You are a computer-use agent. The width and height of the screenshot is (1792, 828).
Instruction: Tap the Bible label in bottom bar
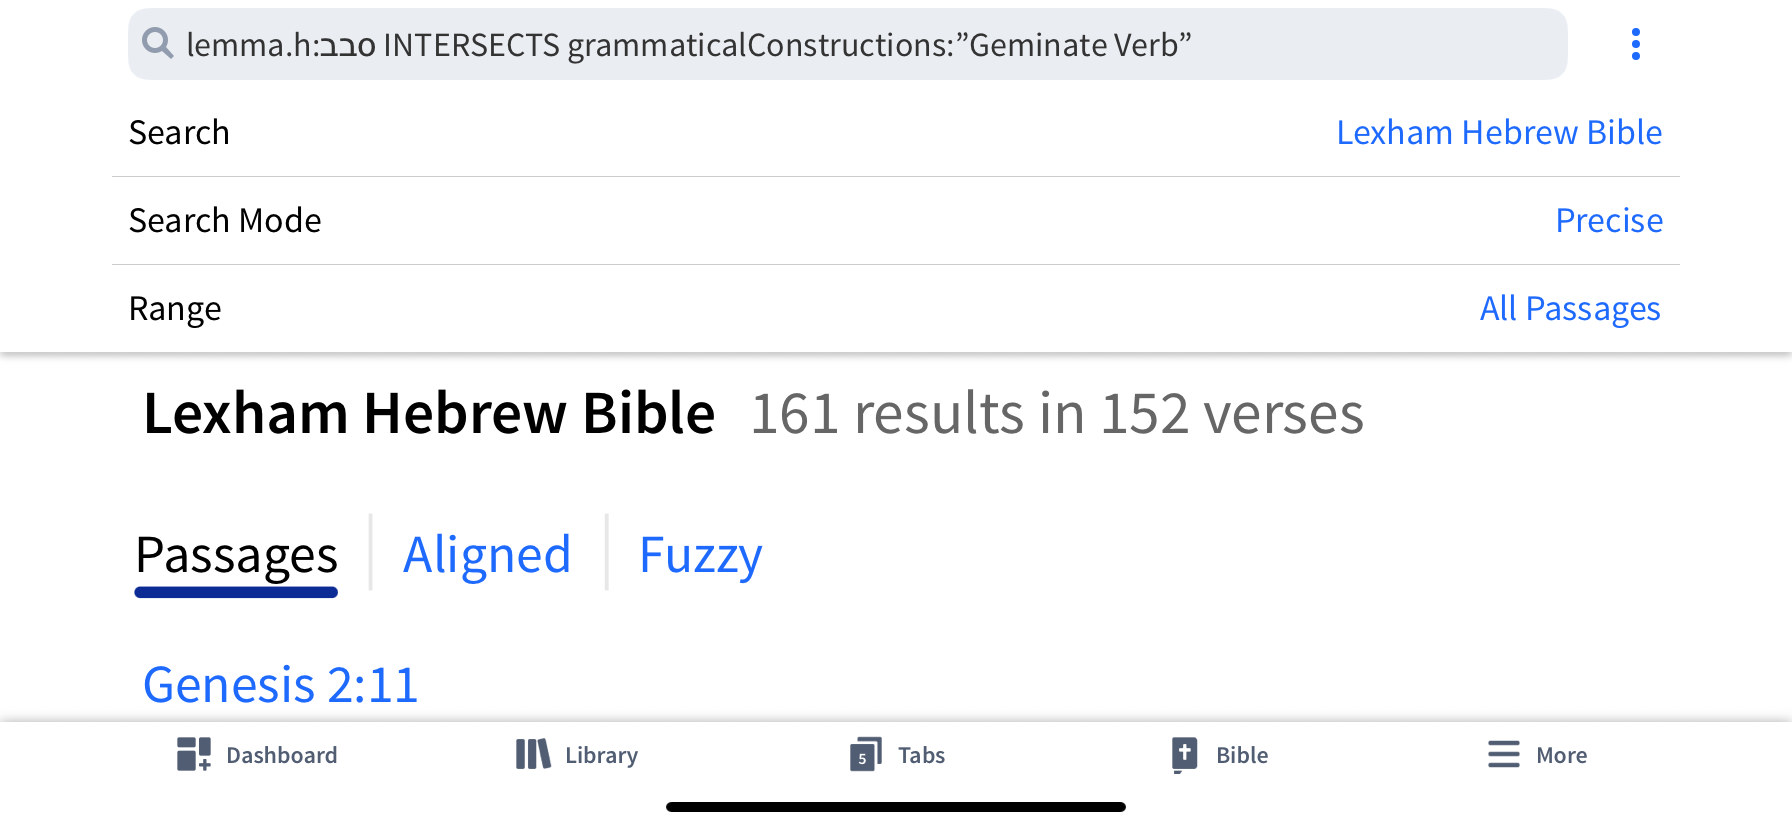pos(1242,755)
